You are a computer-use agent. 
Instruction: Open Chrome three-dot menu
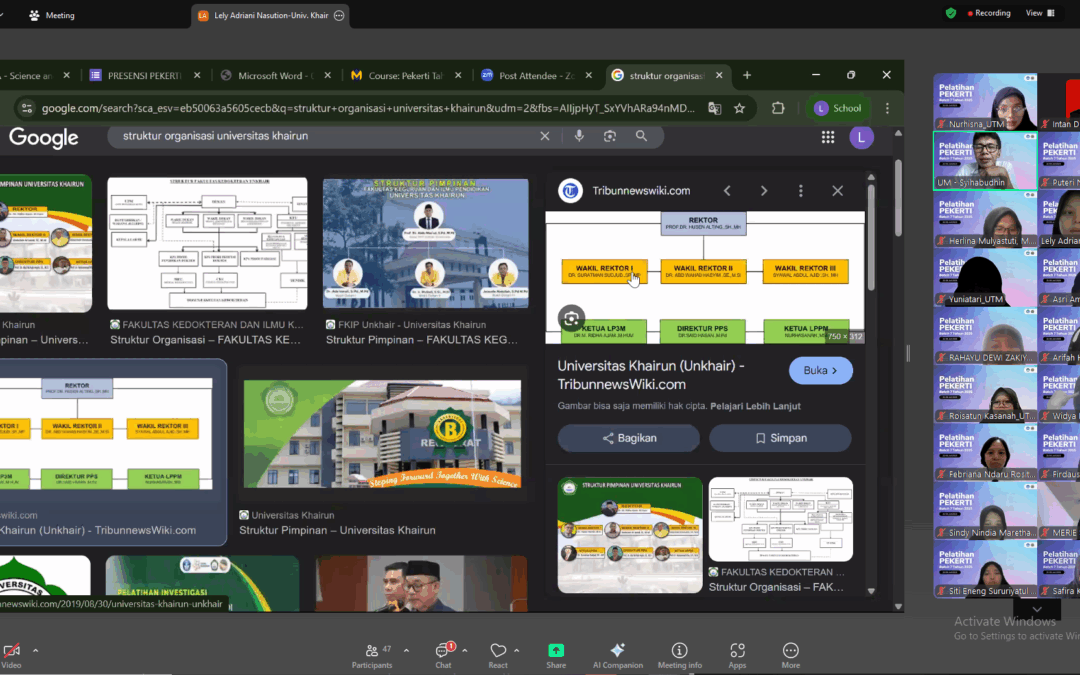click(x=887, y=108)
